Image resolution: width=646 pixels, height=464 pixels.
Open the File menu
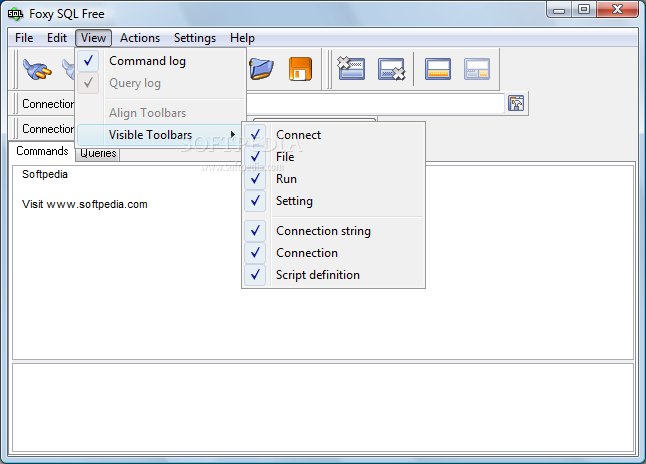(24, 38)
